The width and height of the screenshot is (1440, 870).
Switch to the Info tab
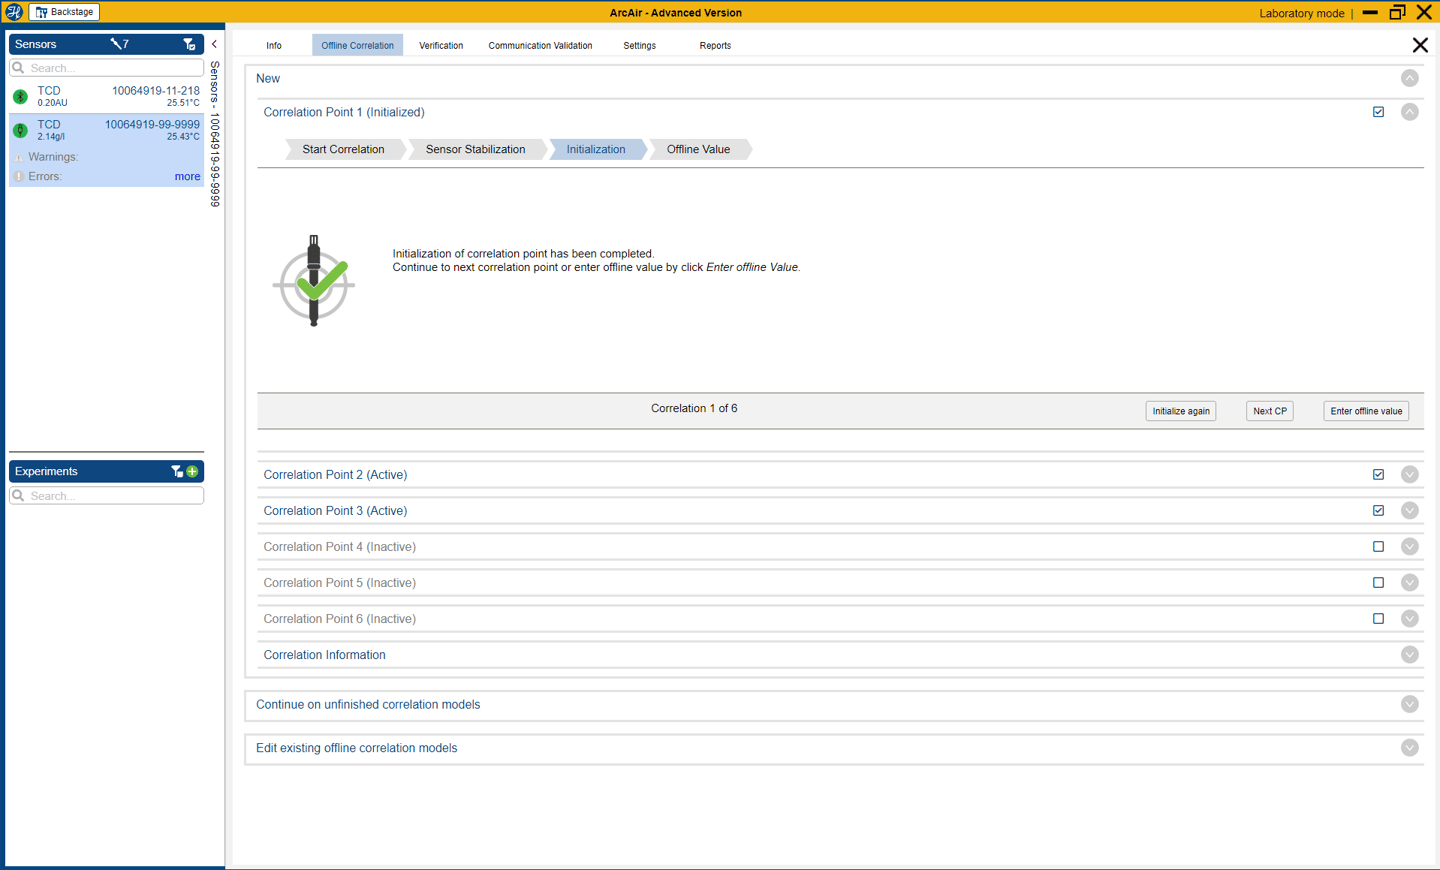pos(274,45)
